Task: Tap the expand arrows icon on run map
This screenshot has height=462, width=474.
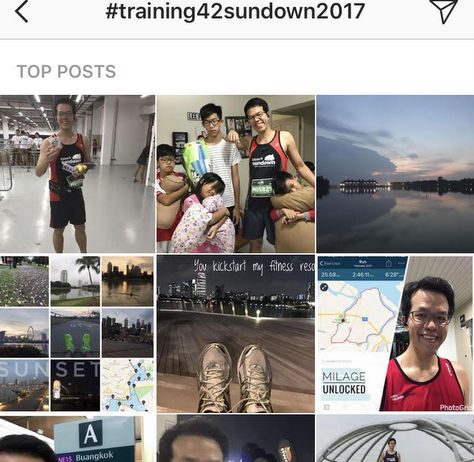Action: [x=324, y=287]
